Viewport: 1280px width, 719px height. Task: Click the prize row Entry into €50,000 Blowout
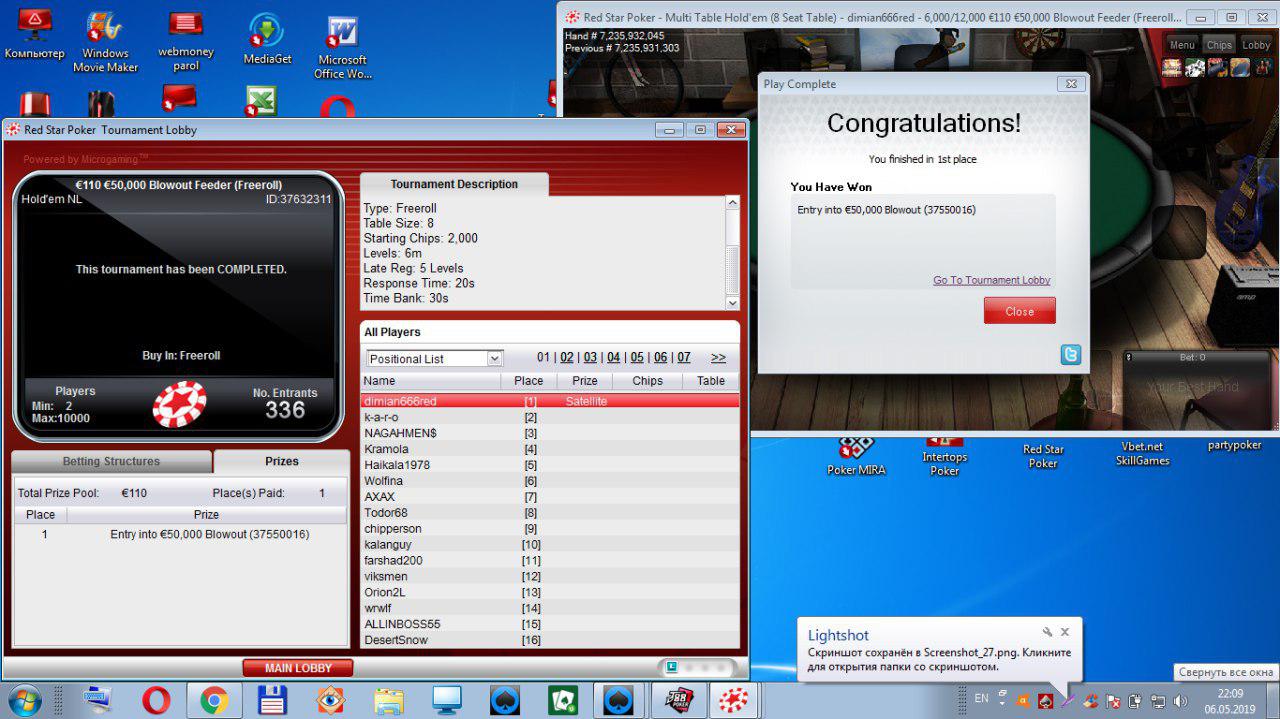[x=180, y=535]
